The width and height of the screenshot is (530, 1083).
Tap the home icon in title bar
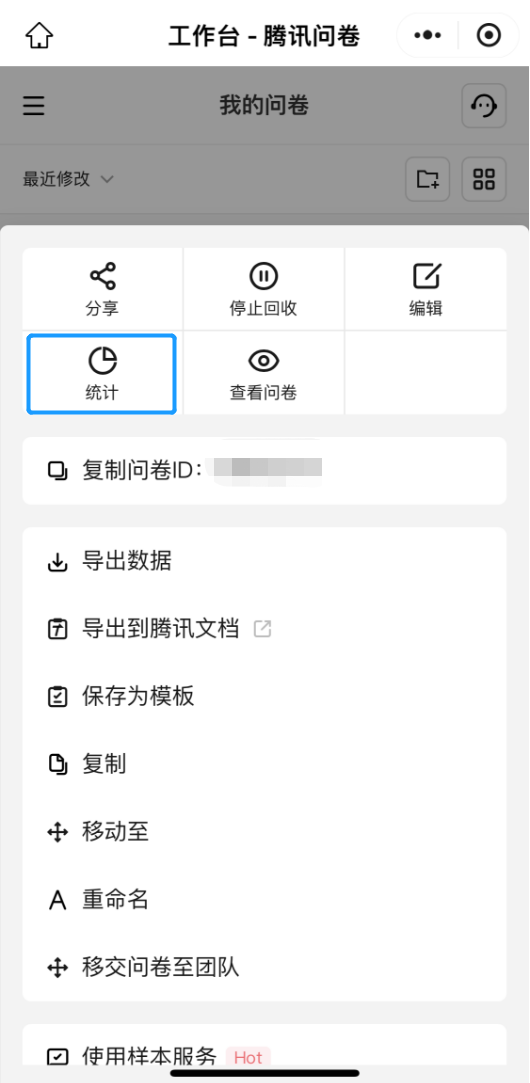(39, 35)
